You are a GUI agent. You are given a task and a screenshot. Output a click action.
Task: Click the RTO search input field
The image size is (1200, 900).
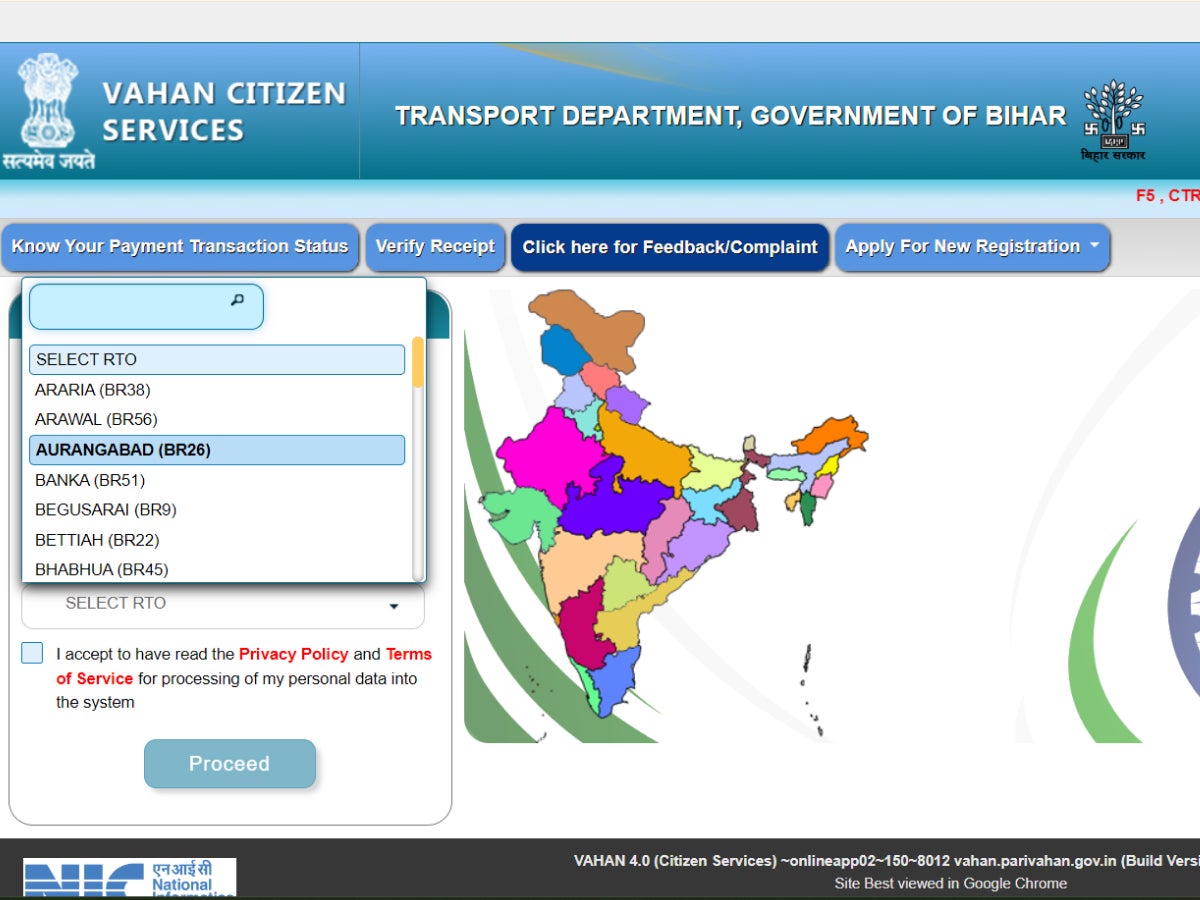(x=140, y=306)
